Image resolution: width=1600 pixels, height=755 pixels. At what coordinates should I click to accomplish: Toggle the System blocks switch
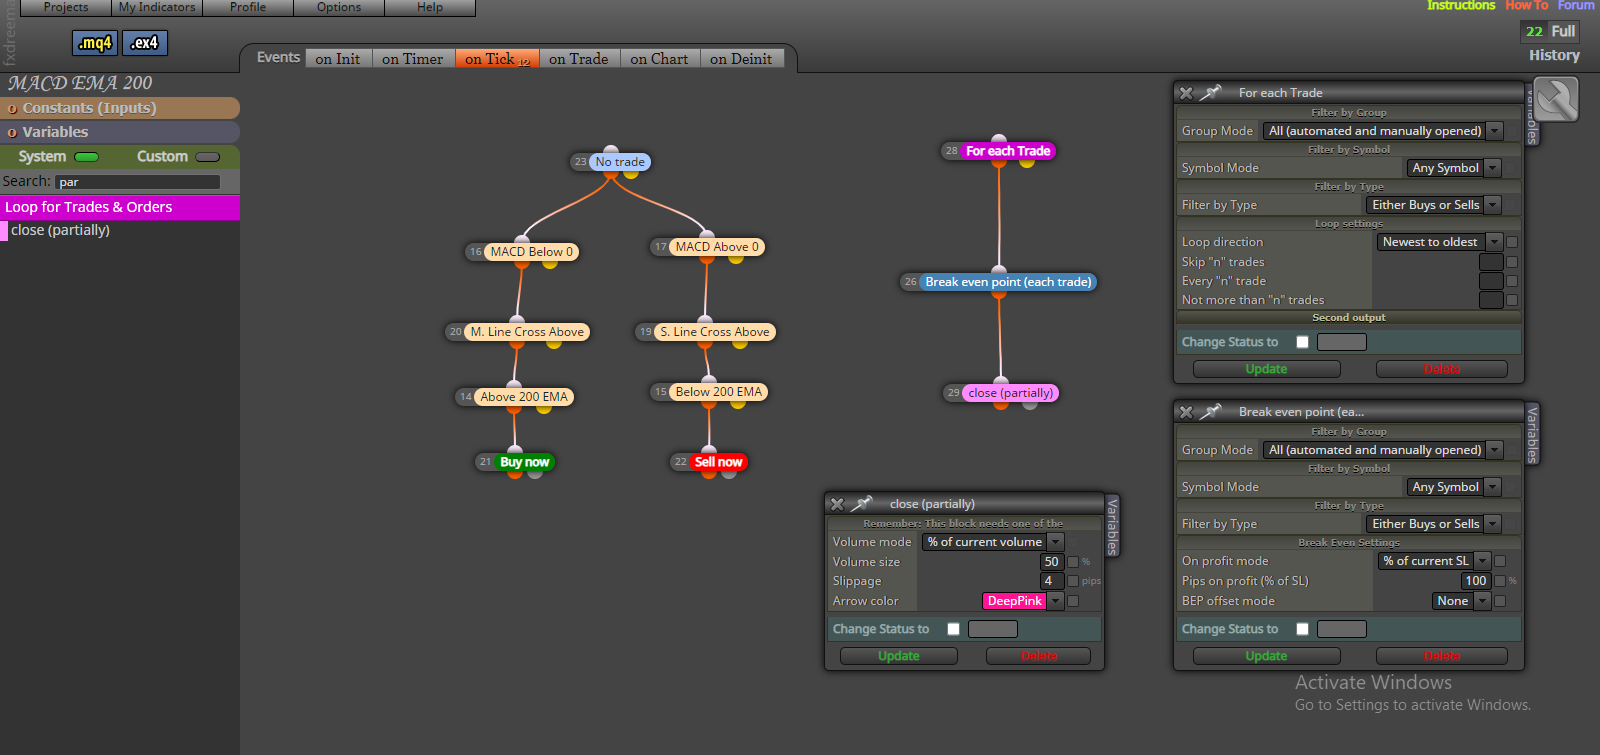point(87,157)
